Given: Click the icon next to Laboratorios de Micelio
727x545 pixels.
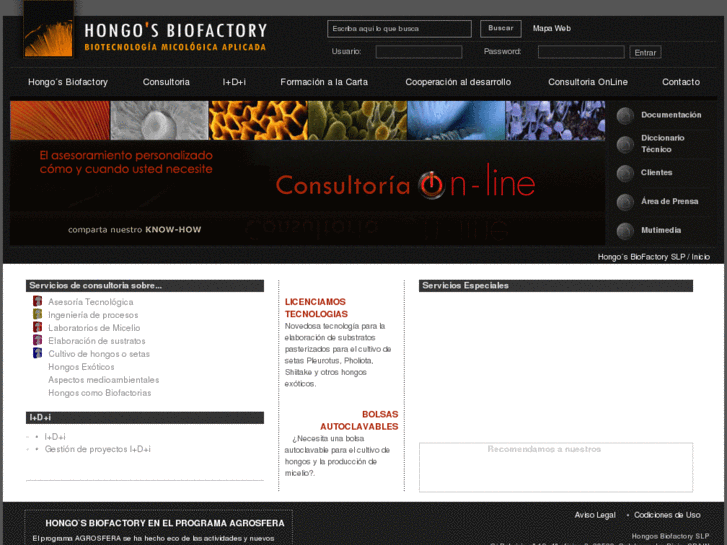Looking at the screenshot, I should [x=38, y=327].
